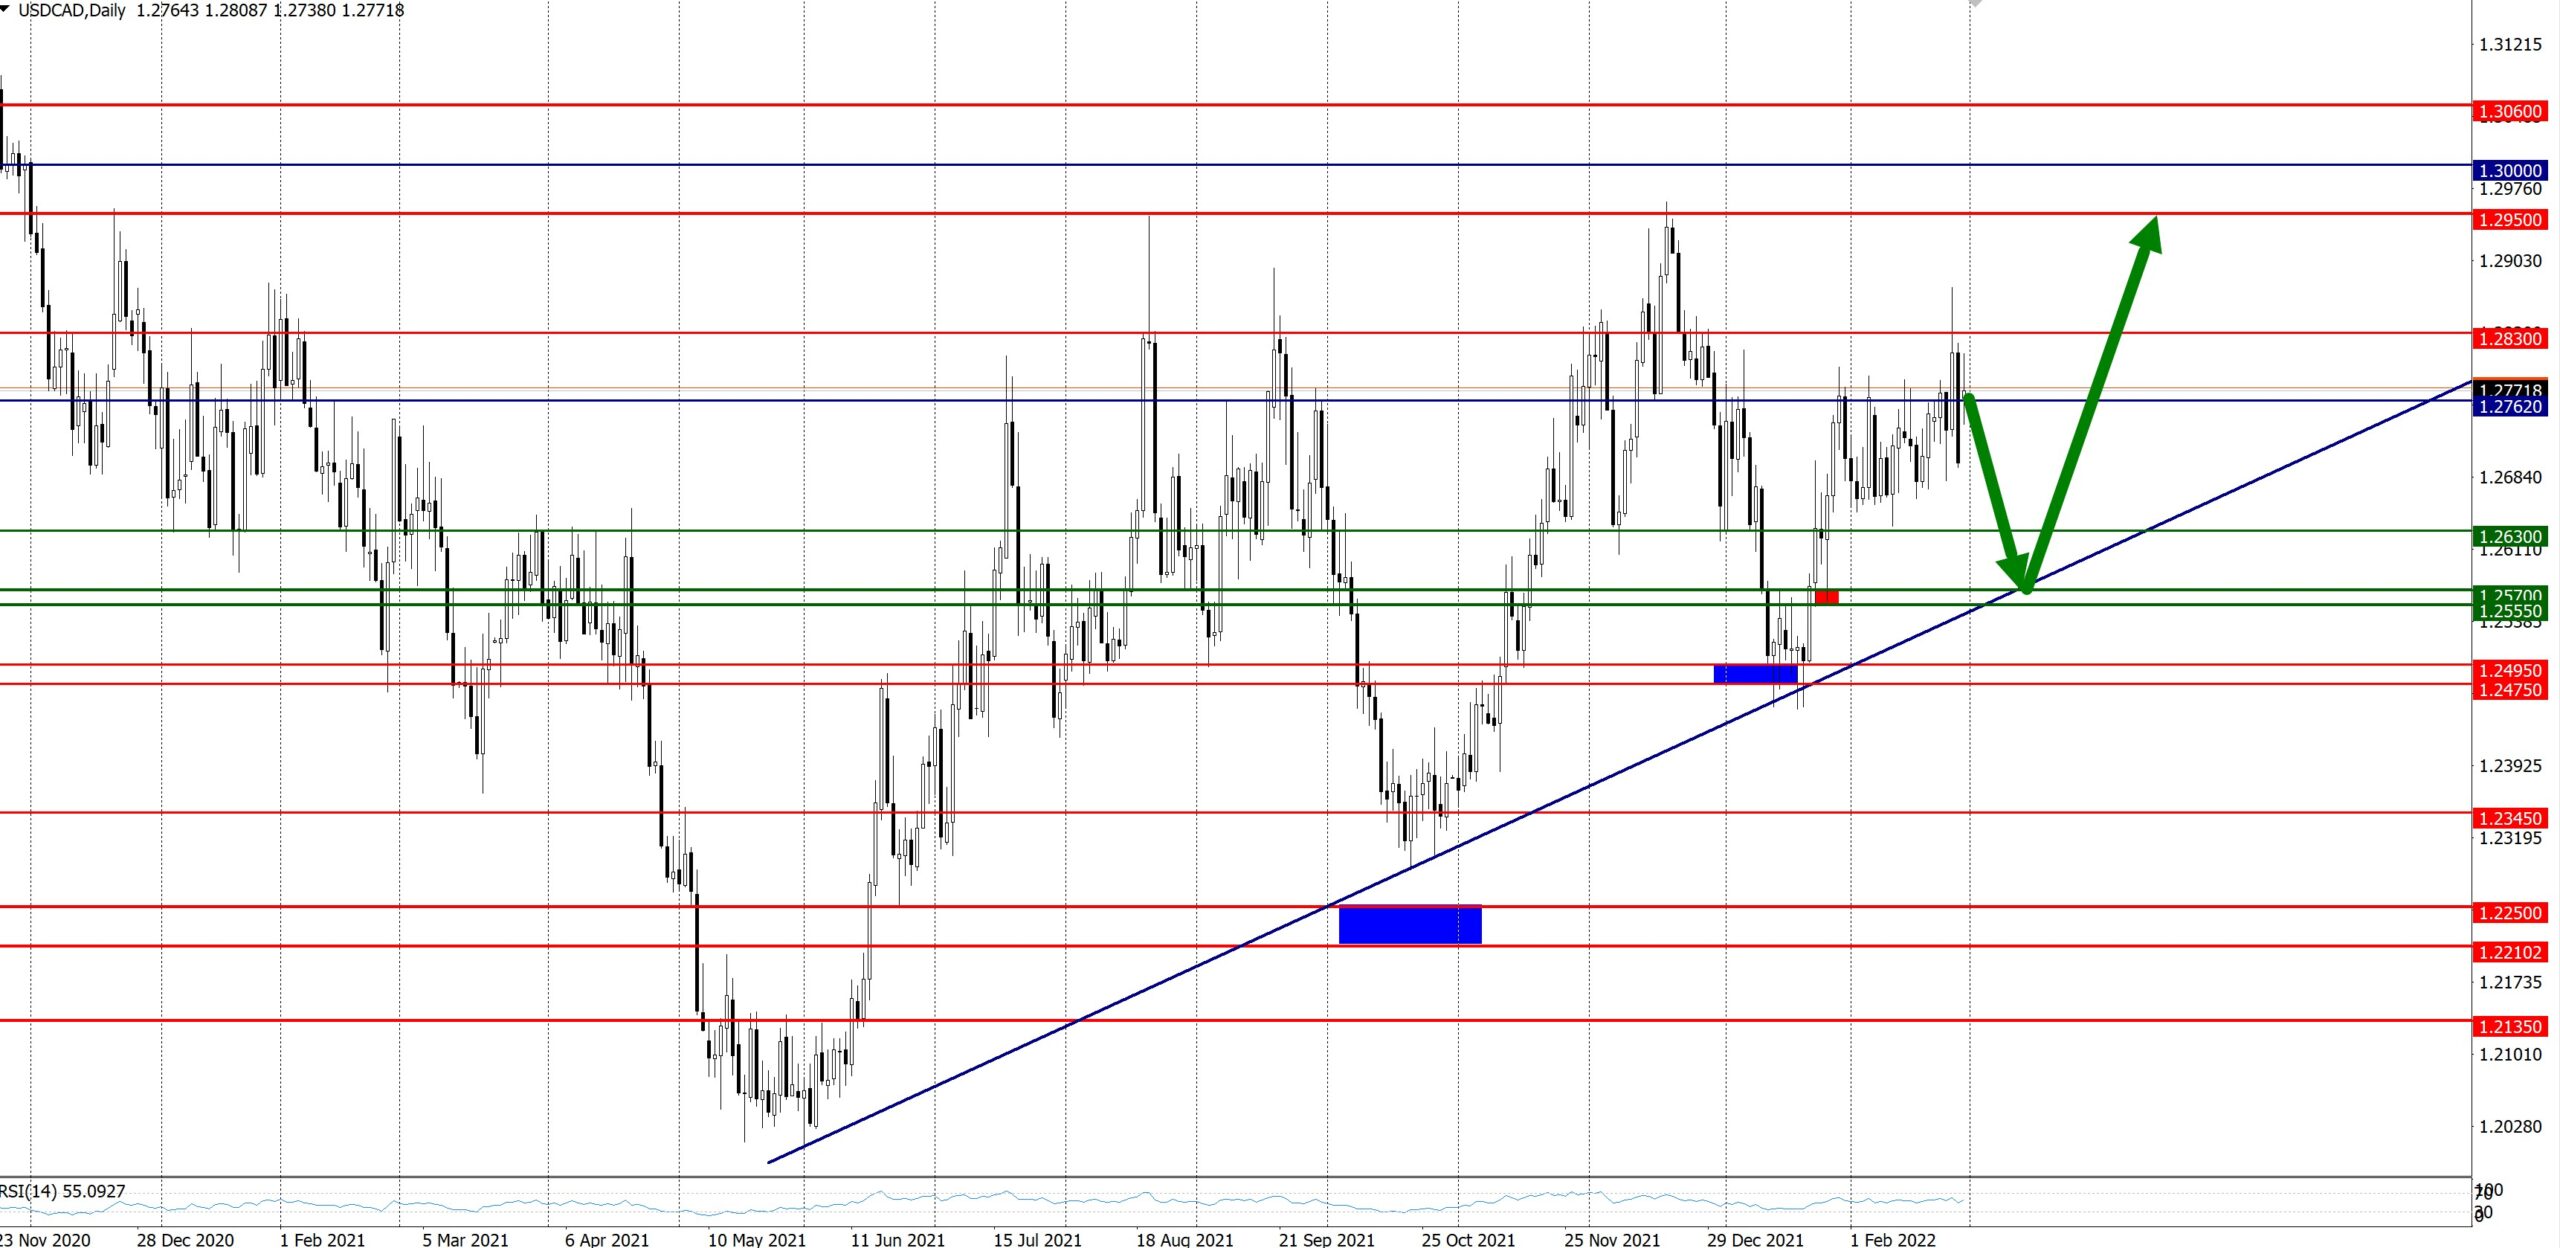This screenshot has height=1248, width=2560.
Task: Click the gray chart shift marker at top
Action: pyautogui.click(x=1975, y=4)
